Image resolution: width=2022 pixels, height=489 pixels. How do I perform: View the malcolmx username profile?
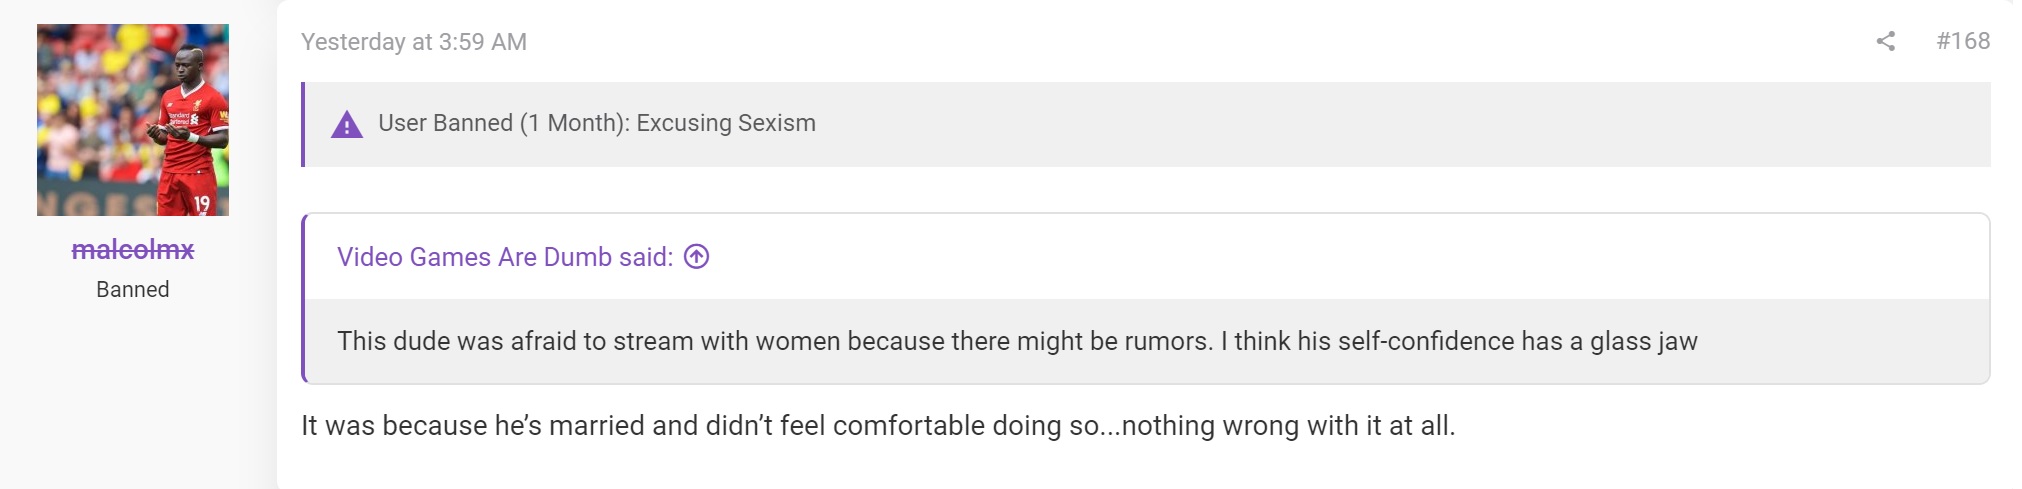click(x=133, y=250)
